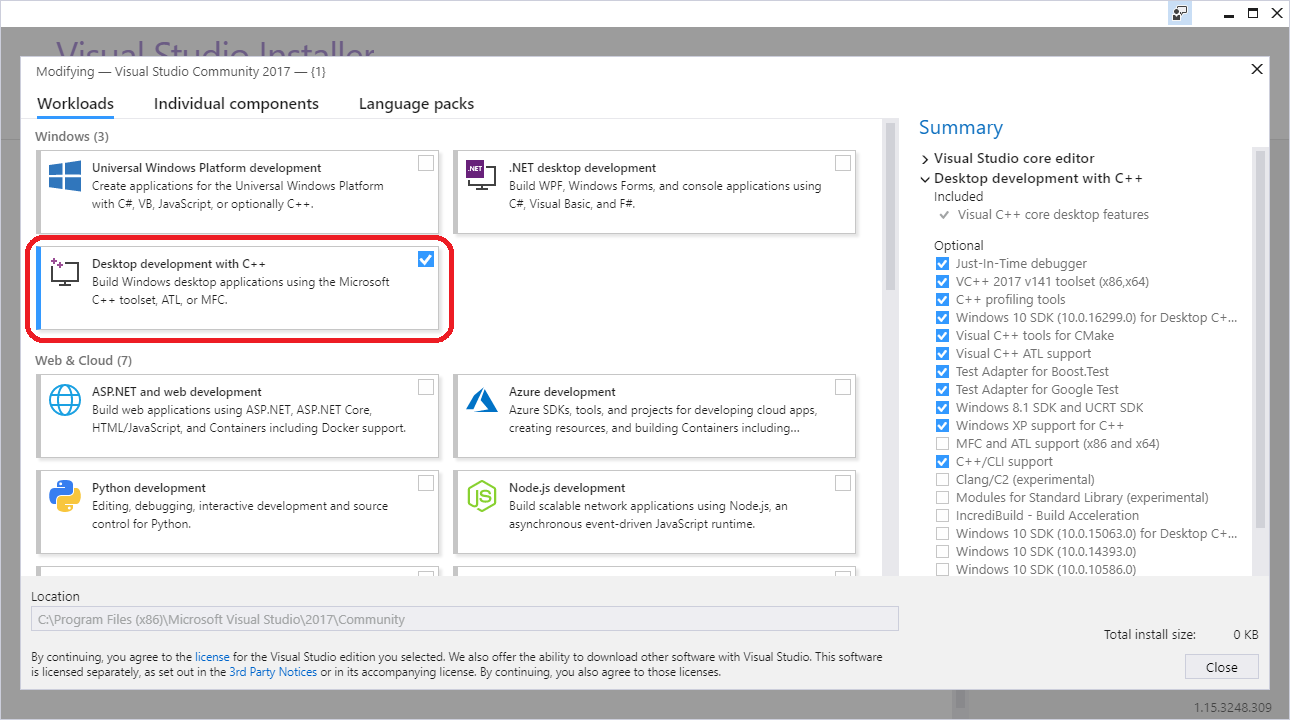The width and height of the screenshot is (1290, 720).
Task: Open the Individual components tab
Action: [x=236, y=104]
